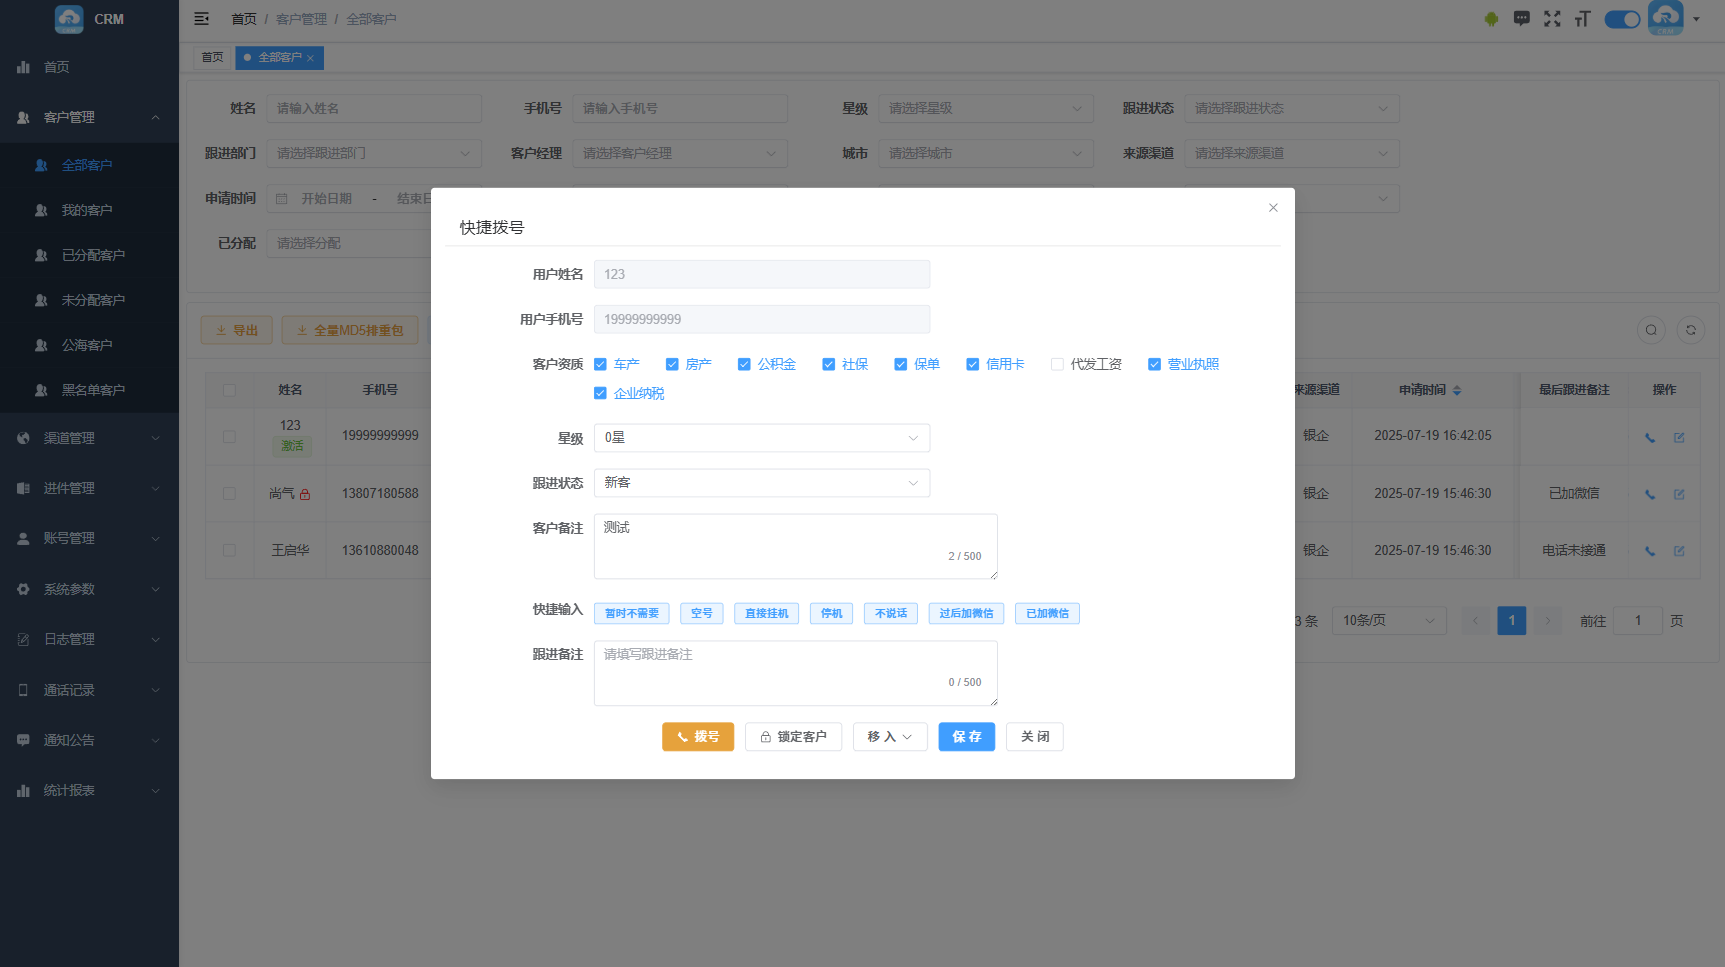
Task: Click the fullscreen toggle icon in header
Action: tap(1552, 19)
